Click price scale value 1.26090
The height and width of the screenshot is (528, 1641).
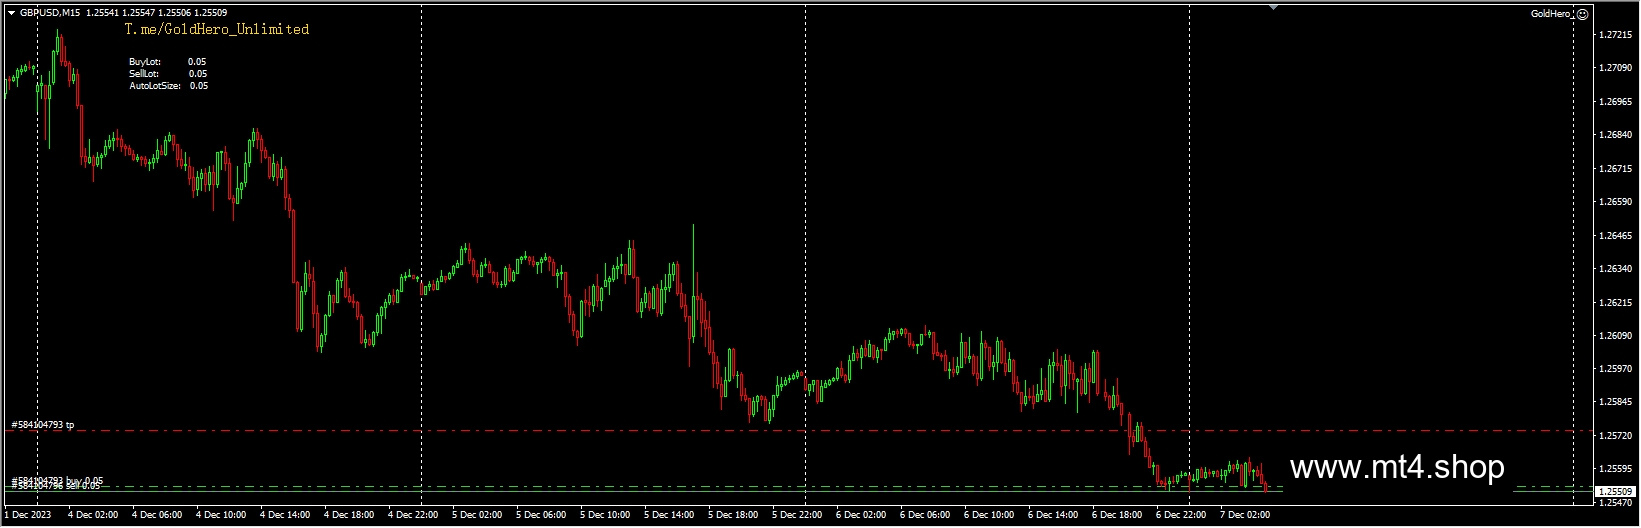pyautogui.click(x=1615, y=336)
